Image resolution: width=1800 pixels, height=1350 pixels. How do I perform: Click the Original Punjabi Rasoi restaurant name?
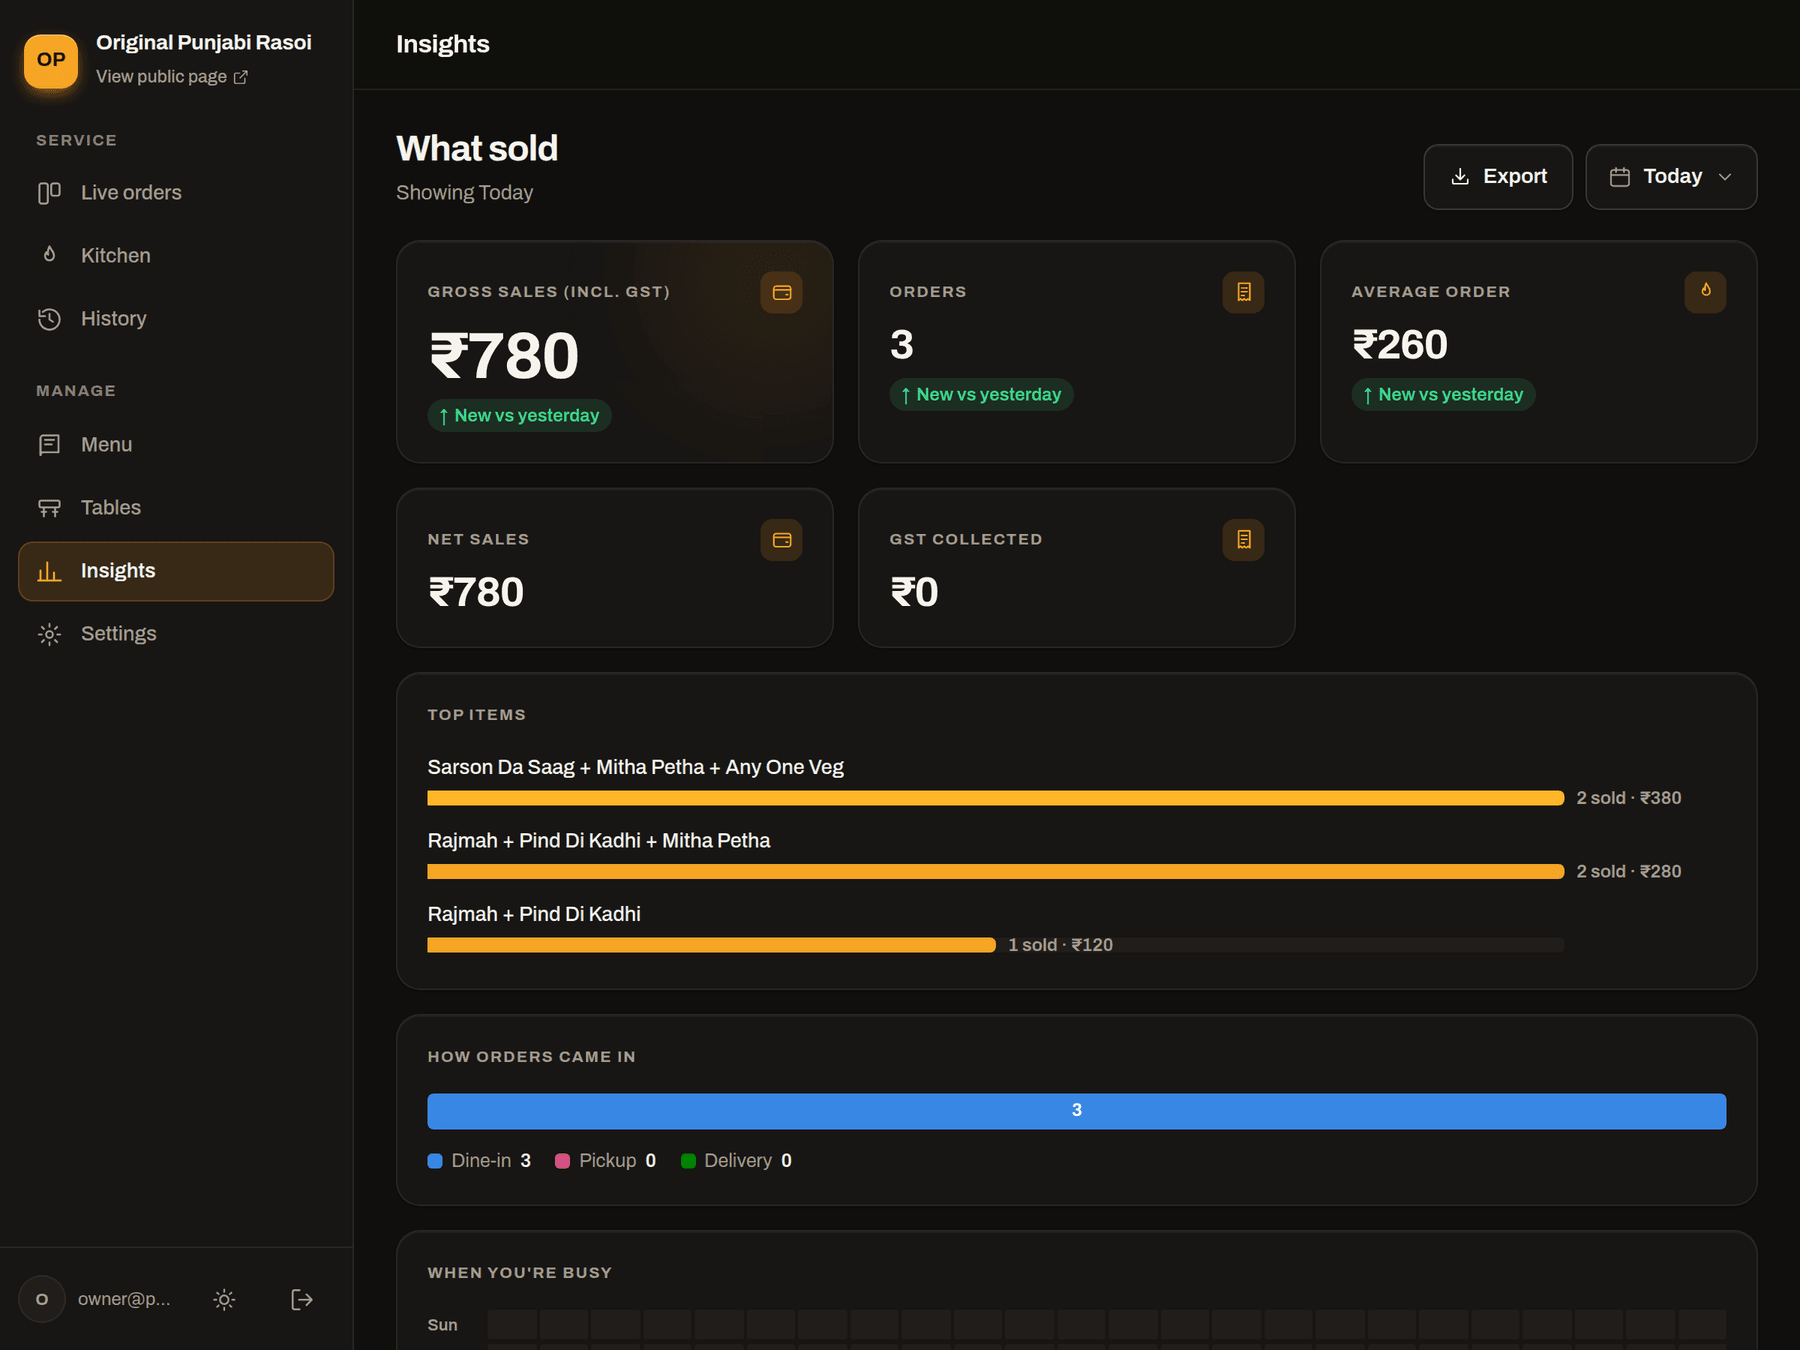tap(204, 42)
